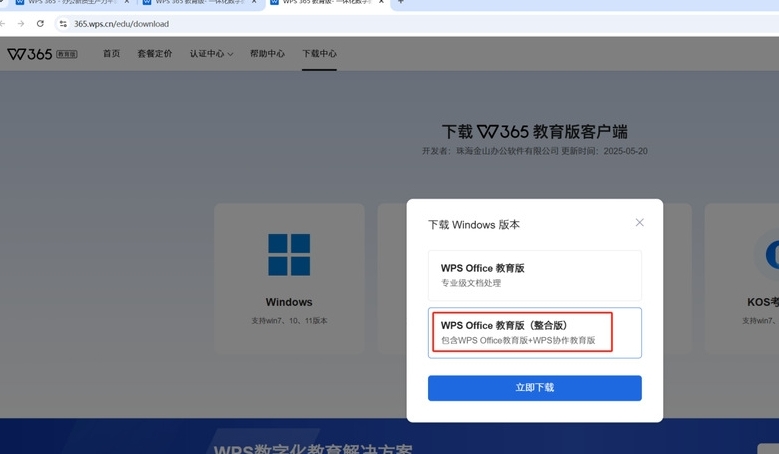Viewport: 779px width, 454px height.
Task: Switch to the first WPS 365 browser tab
Action: (x=72, y=2)
